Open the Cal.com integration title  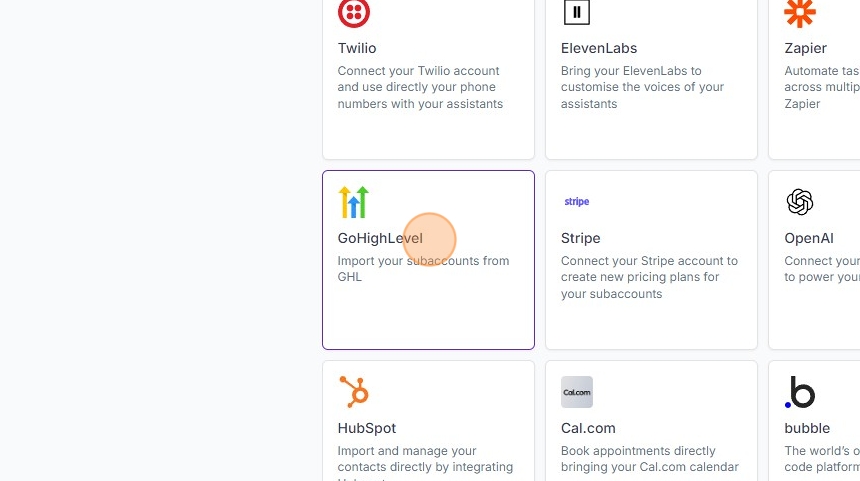point(588,428)
